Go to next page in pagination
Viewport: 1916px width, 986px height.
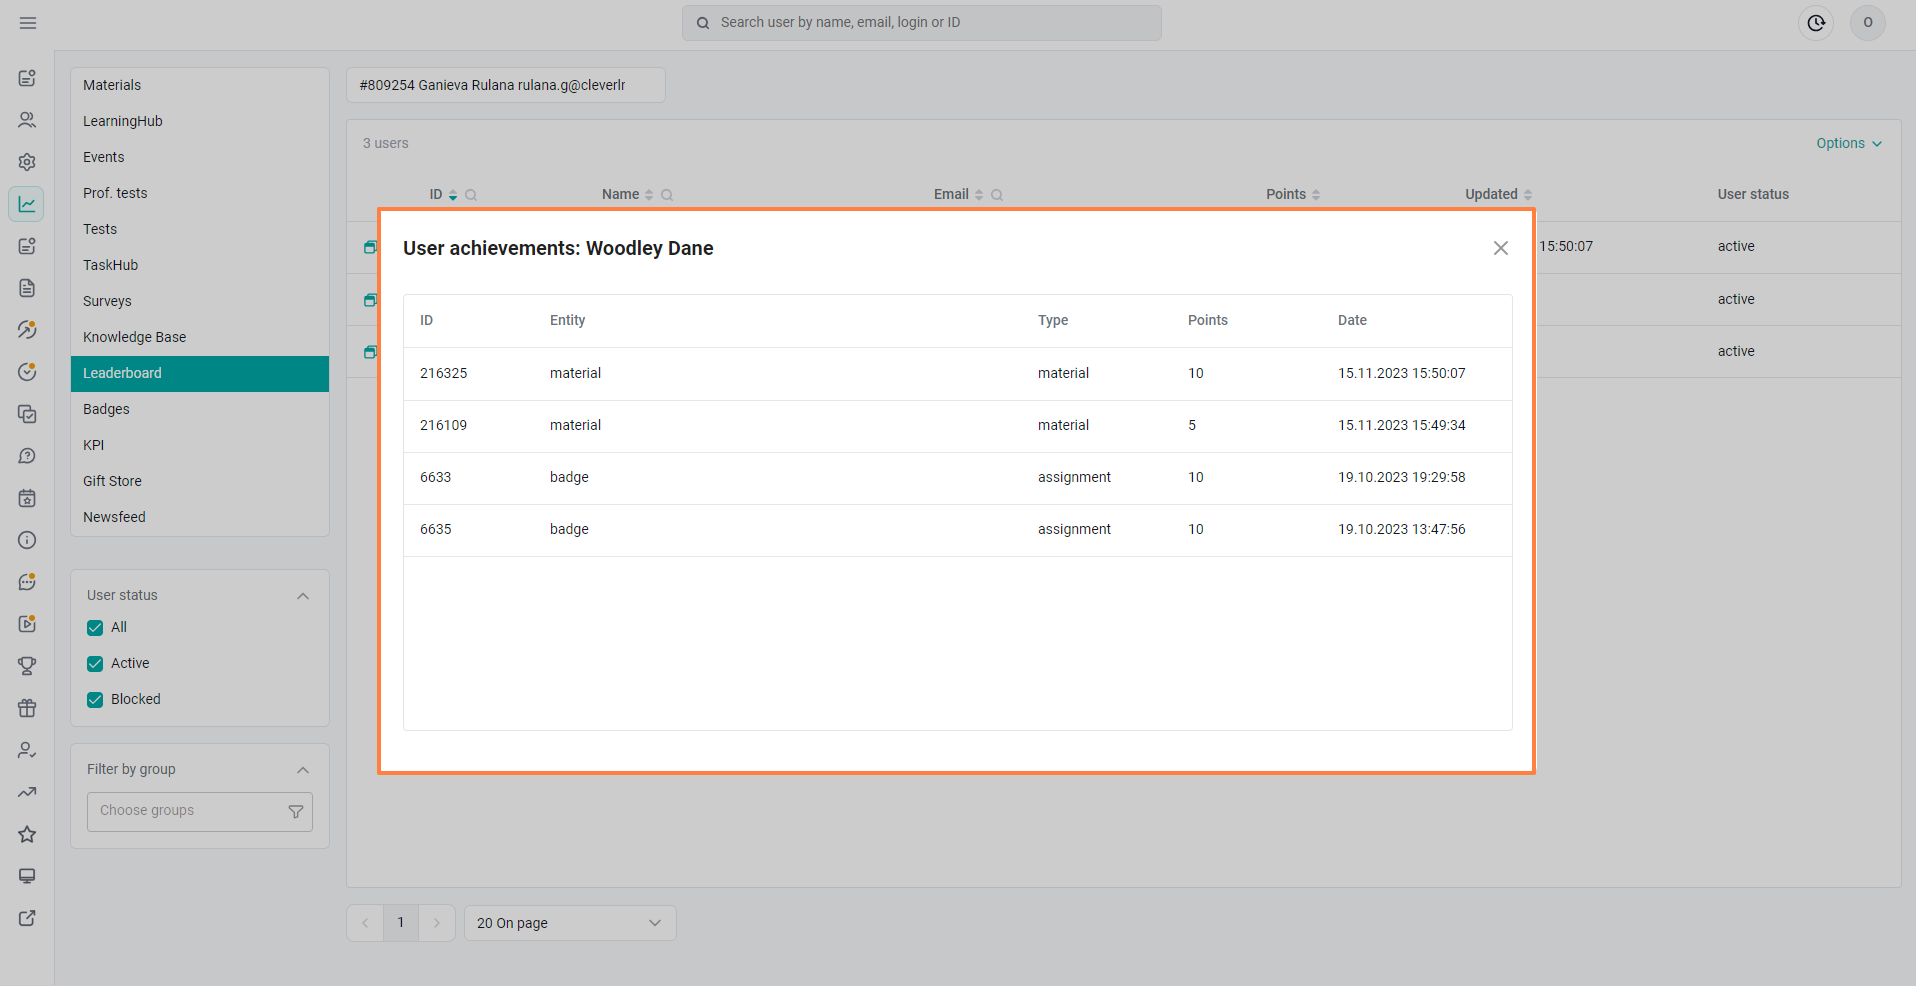coord(437,923)
